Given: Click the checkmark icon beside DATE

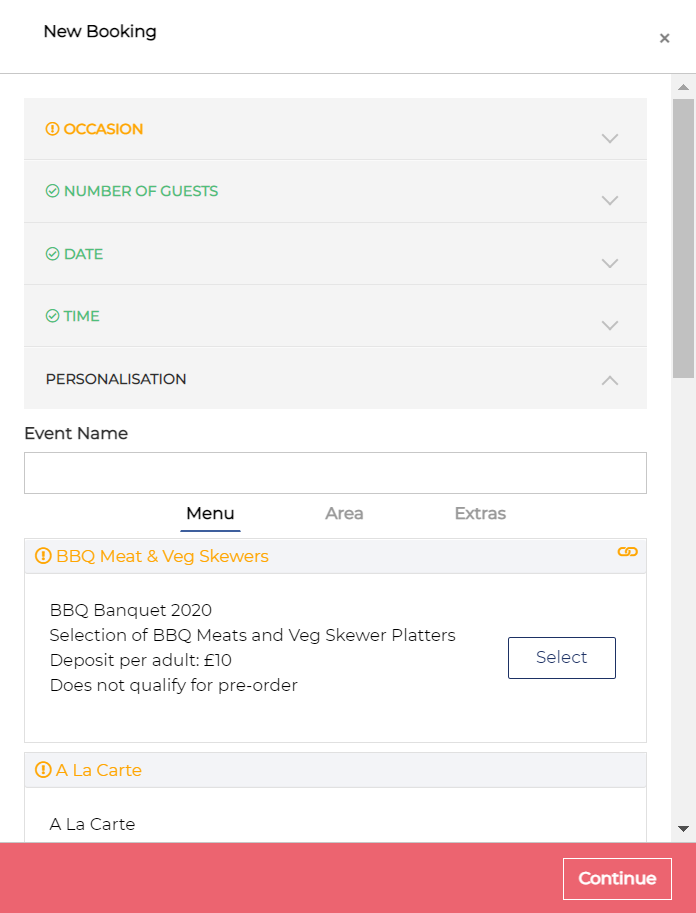Looking at the screenshot, I should tap(53, 254).
